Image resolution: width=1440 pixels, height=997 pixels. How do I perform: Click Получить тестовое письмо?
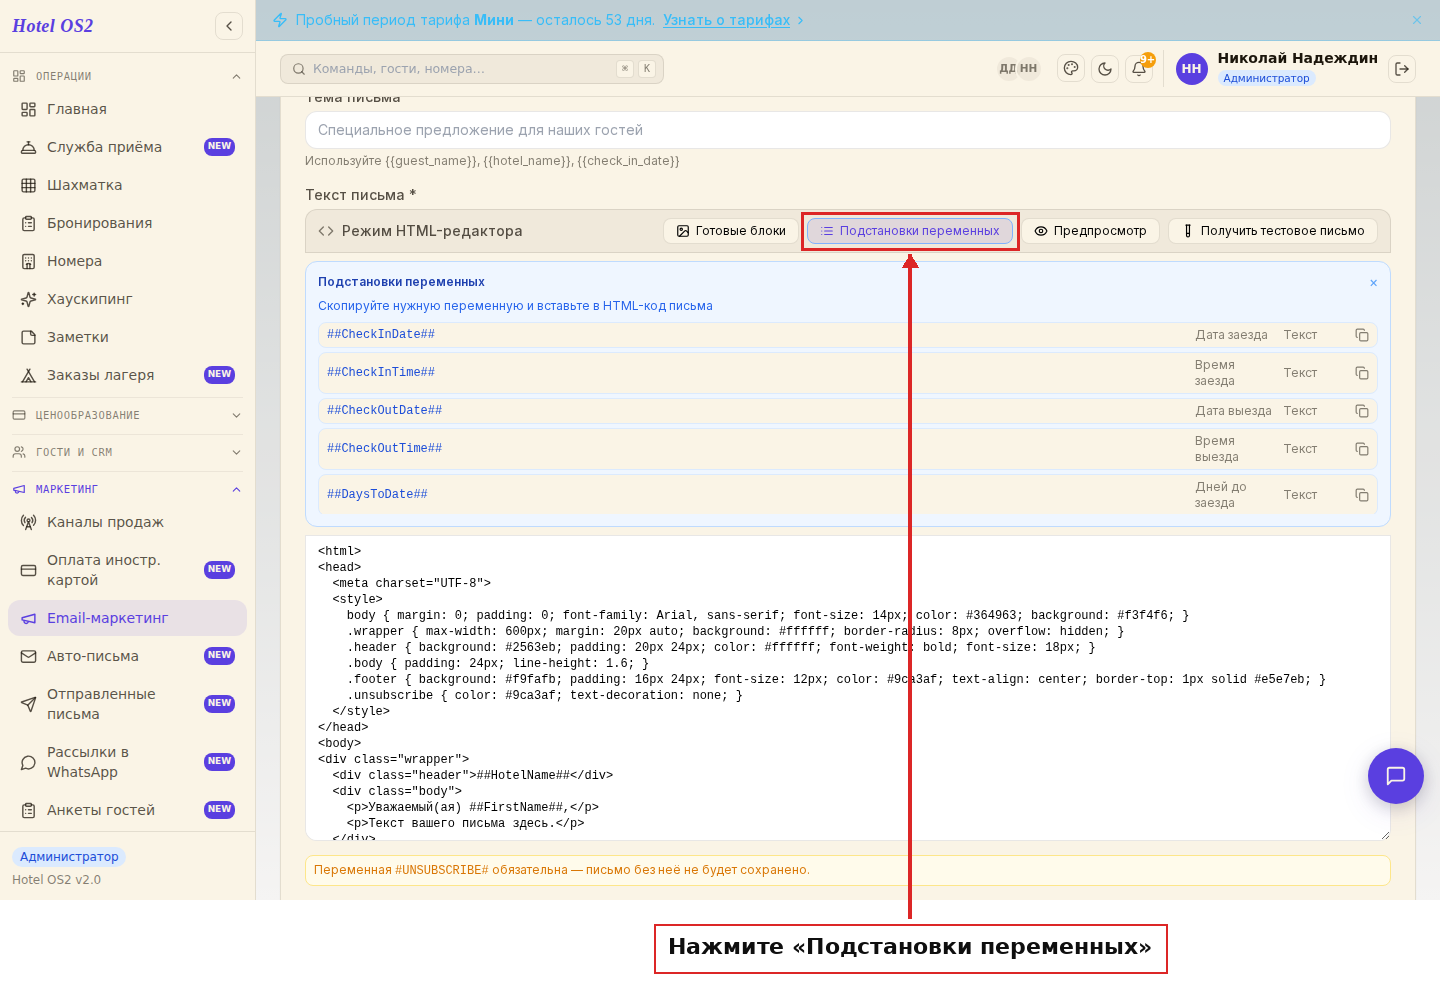[x=1273, y=231]
